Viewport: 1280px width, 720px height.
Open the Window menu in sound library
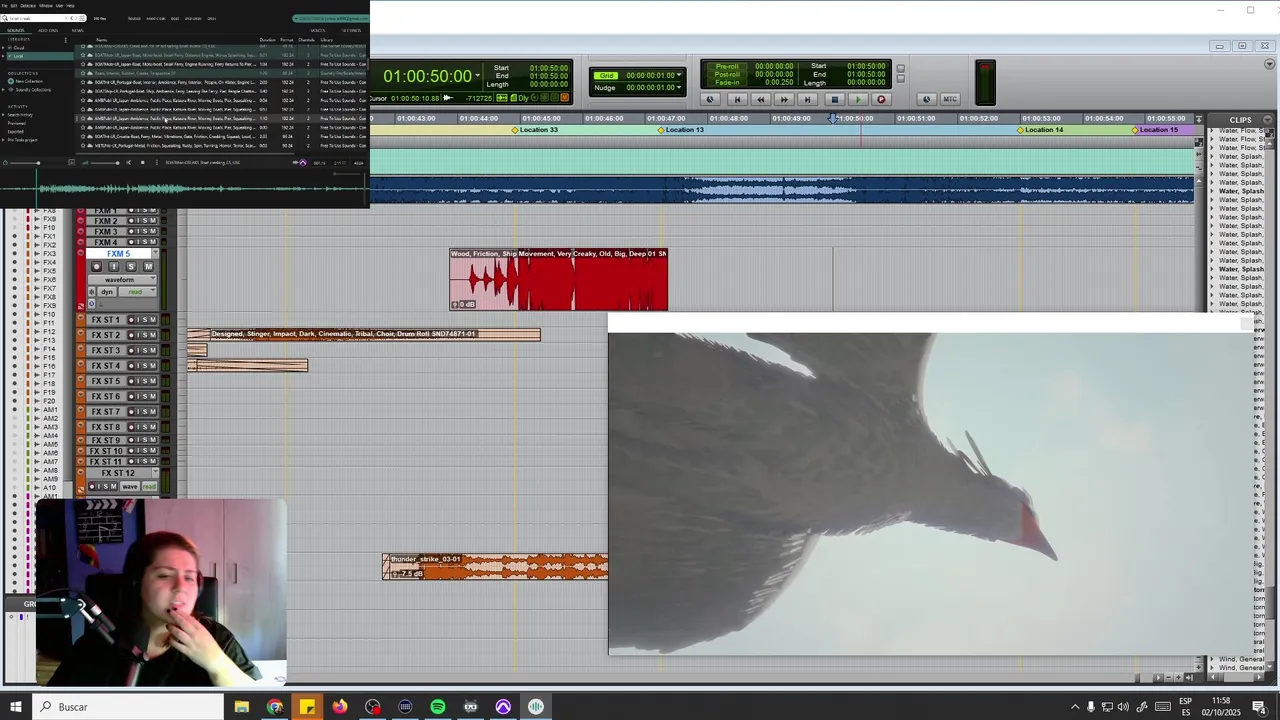46,6
